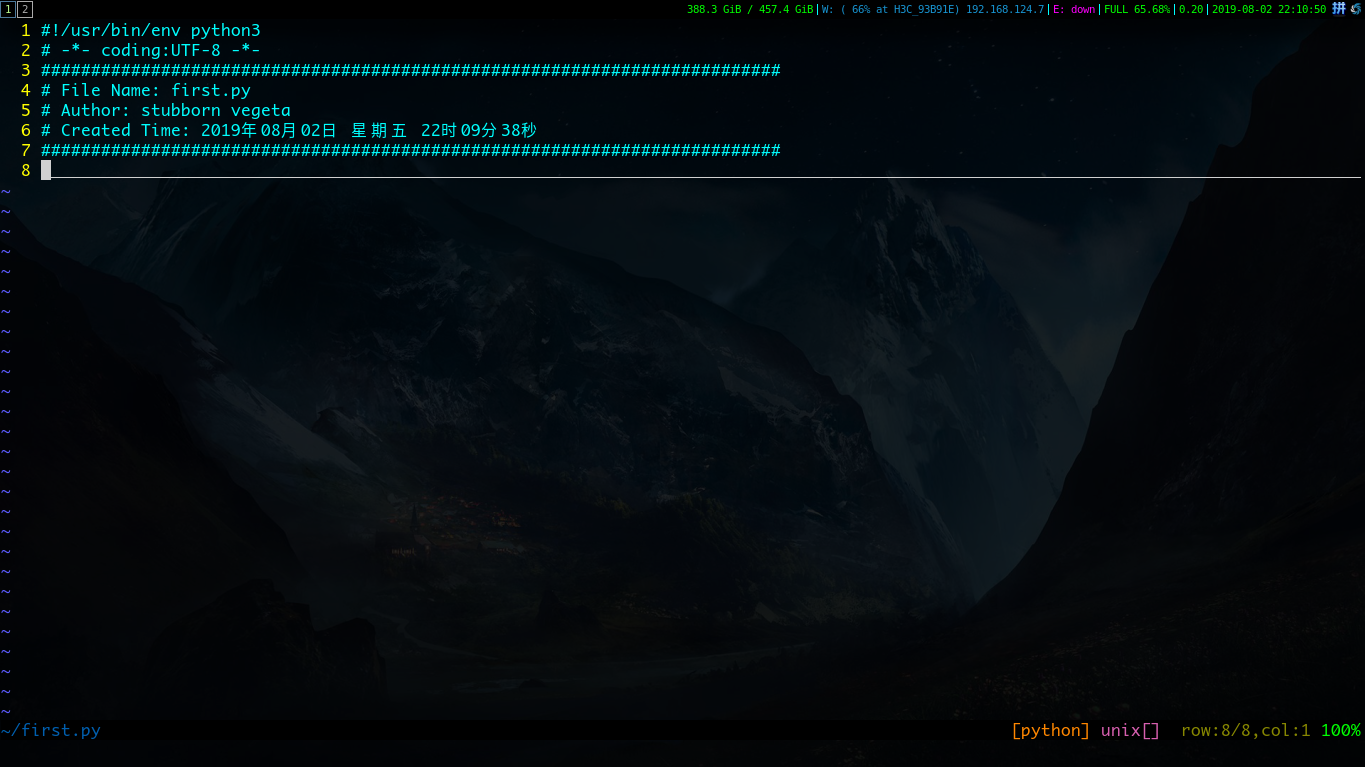Click the 'E: down' ethernet status
1365x767 pixels.
[x=1074, y=9]
